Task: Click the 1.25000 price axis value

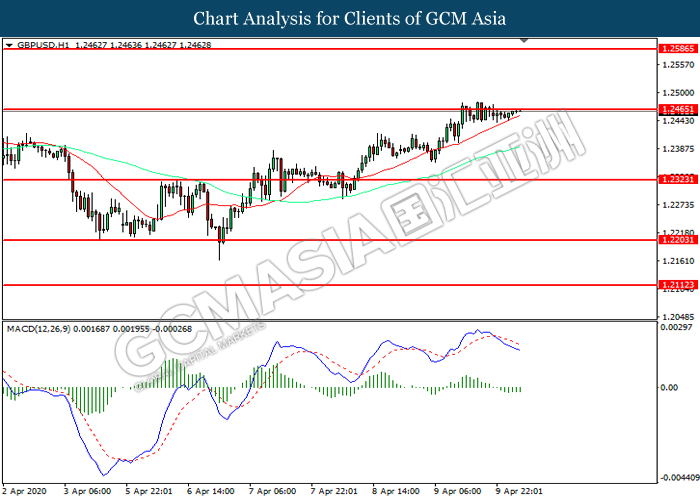Action: (679, 93)
